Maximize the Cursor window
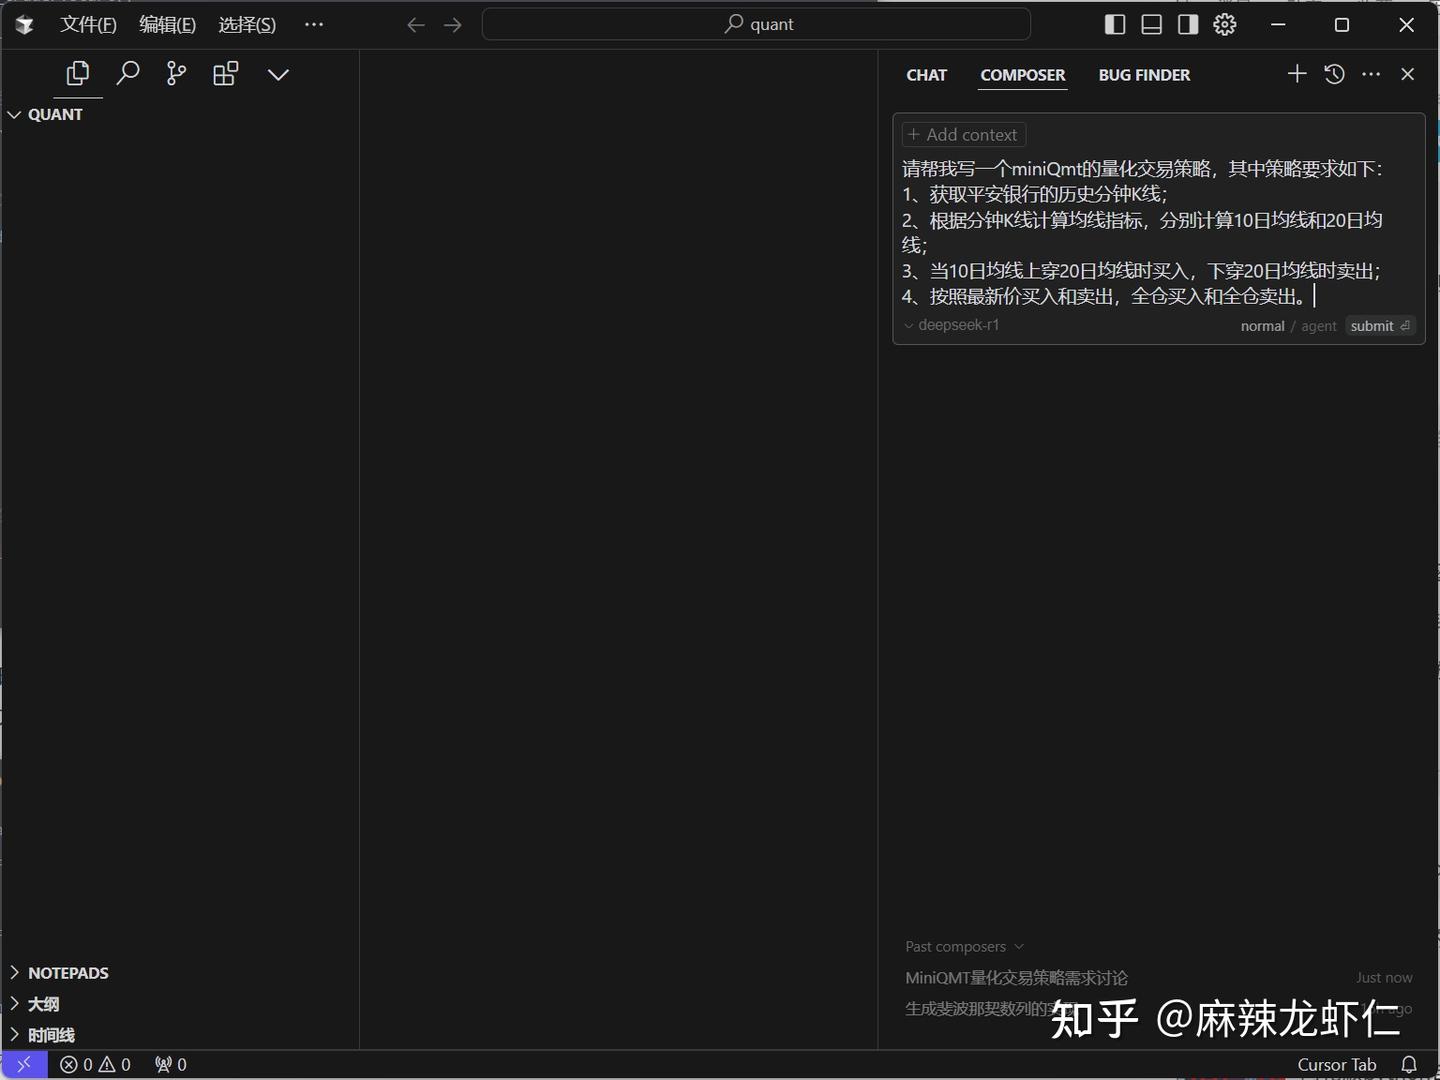The width and height of the screenshot is (1440, 1080). point(1342,25)
